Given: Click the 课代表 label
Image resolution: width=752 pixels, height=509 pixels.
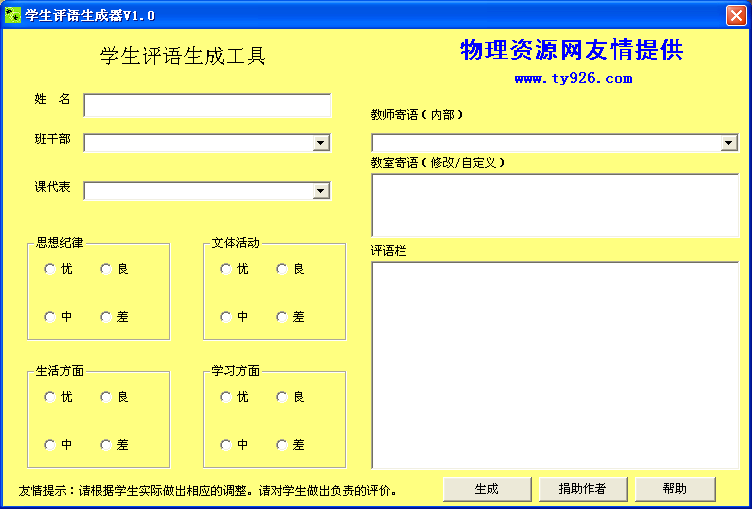Looking at the screenshot, I should [x=53, y=187].
